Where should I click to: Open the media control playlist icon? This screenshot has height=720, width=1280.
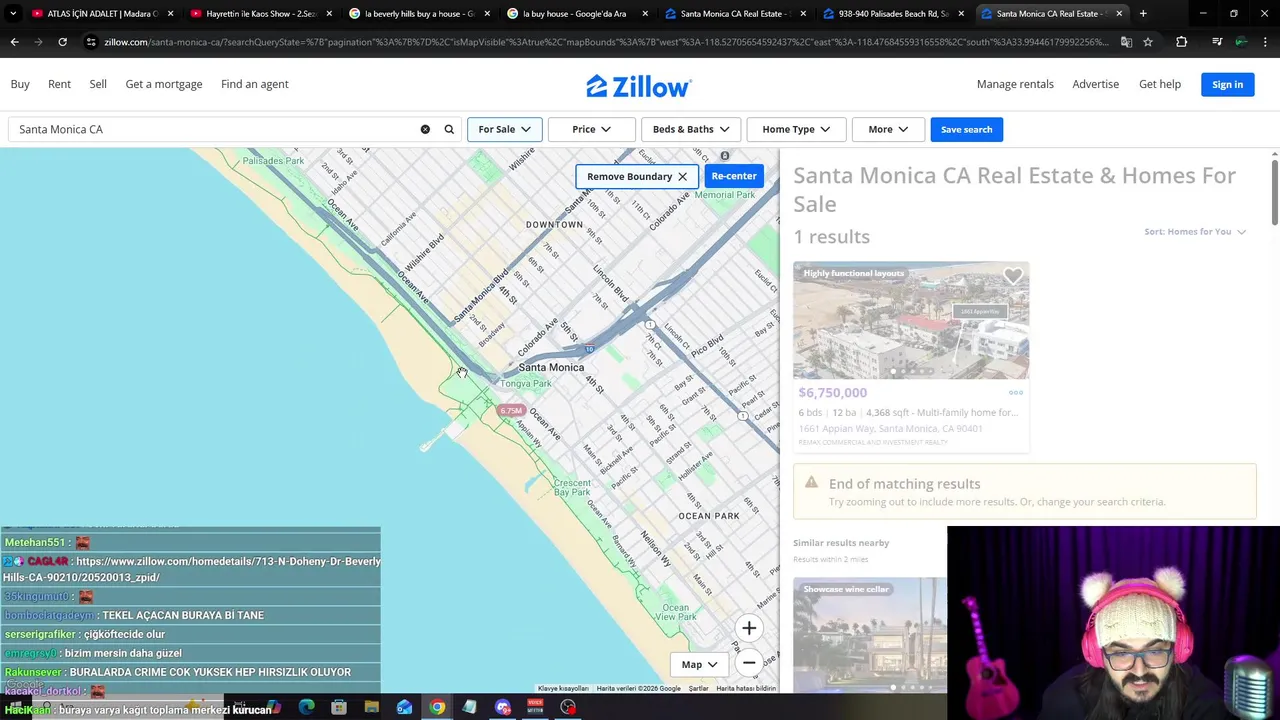1216,42
